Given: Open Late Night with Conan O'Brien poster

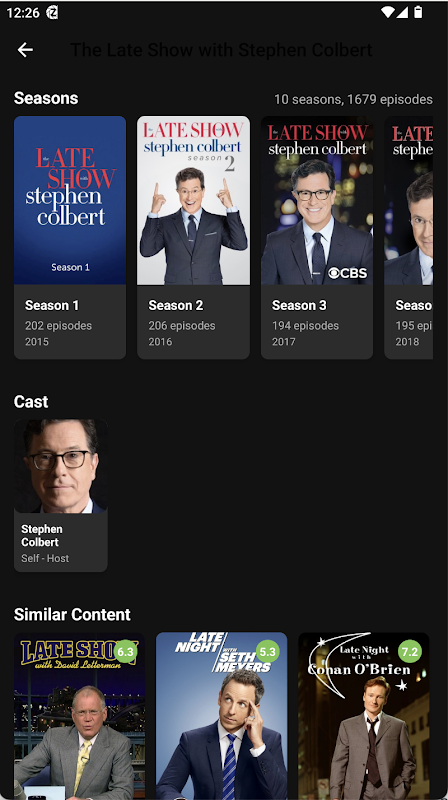Looking at the screenshot, I should pyautogui.click(x=363, y=716).
